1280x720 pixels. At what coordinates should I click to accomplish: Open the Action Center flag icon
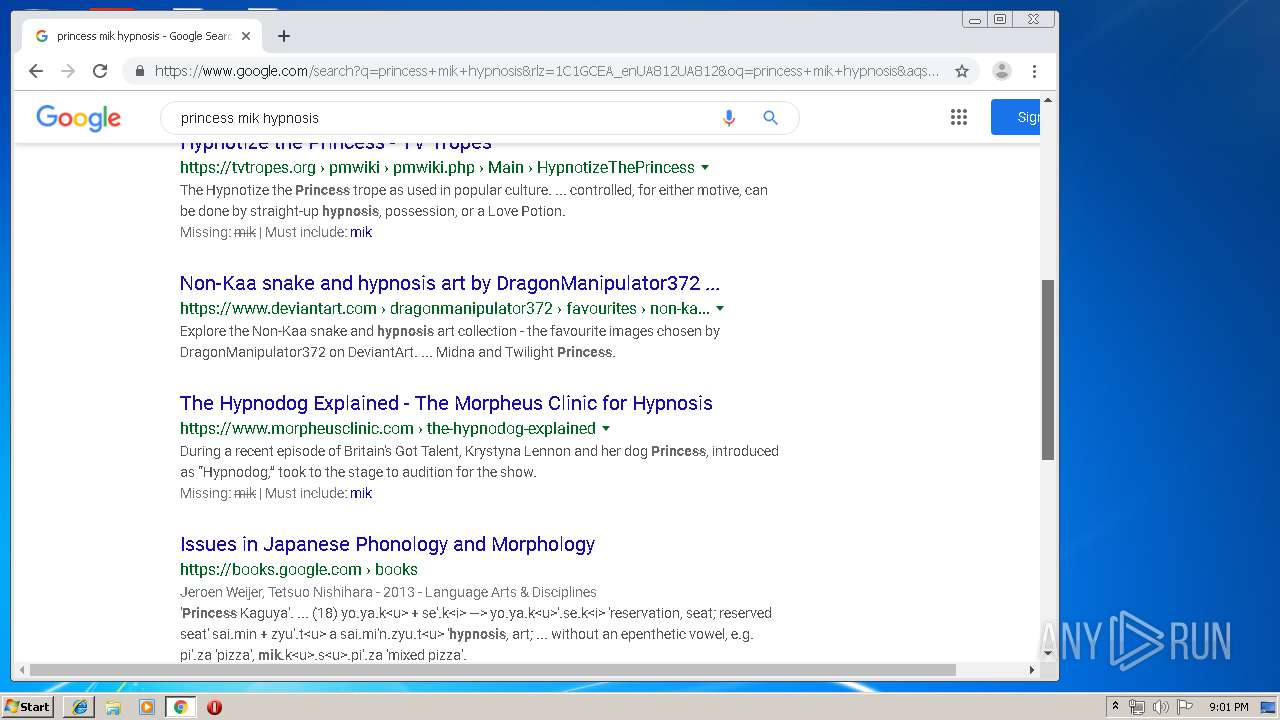(1184, 707)
